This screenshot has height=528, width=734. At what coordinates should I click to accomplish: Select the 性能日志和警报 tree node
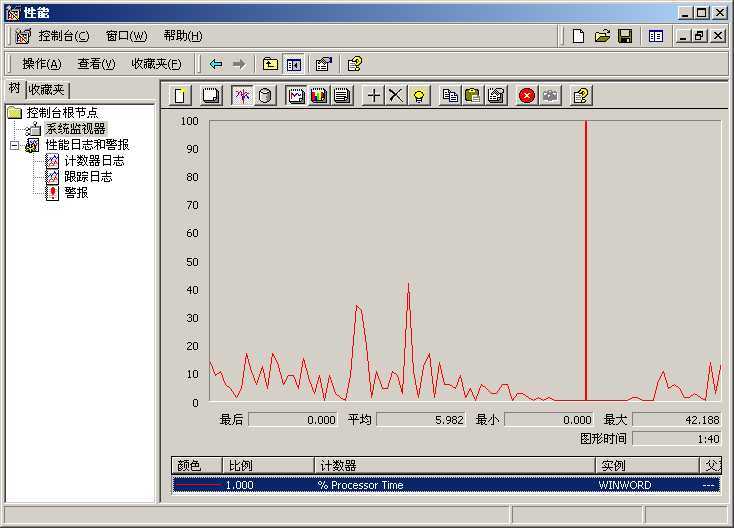[x=87, y=145]
